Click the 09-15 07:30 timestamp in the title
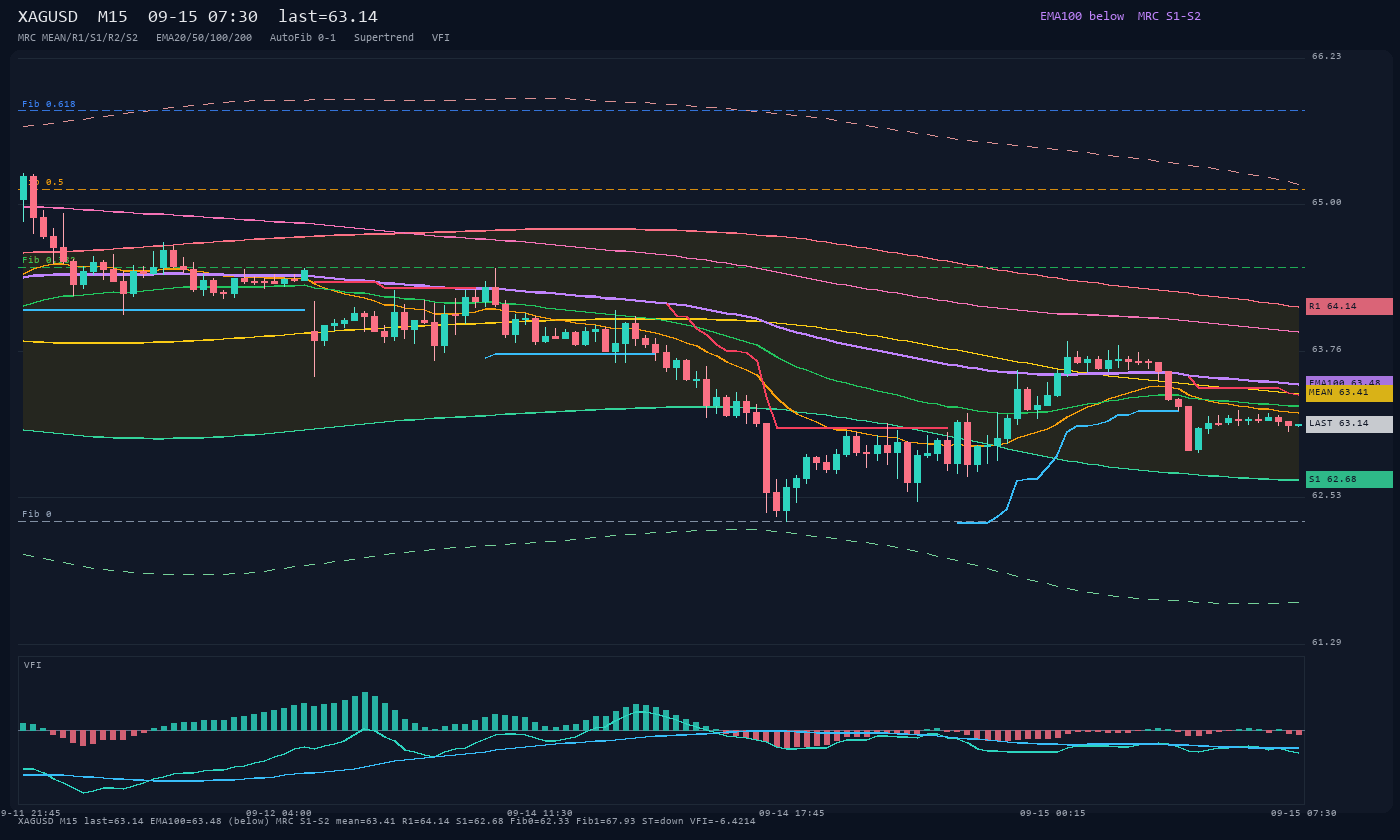 pos(203,17)
